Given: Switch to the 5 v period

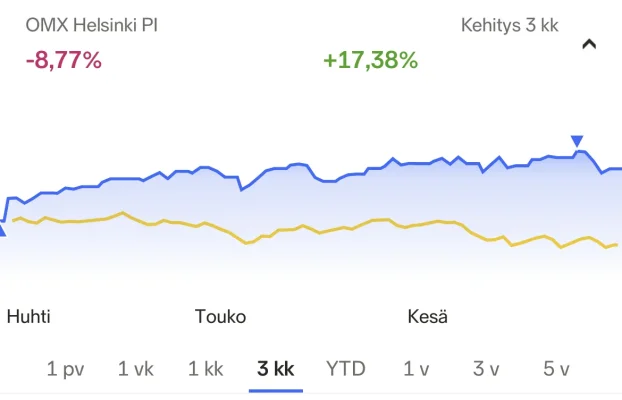Looking at the screenshot, I should coord(556,369).
